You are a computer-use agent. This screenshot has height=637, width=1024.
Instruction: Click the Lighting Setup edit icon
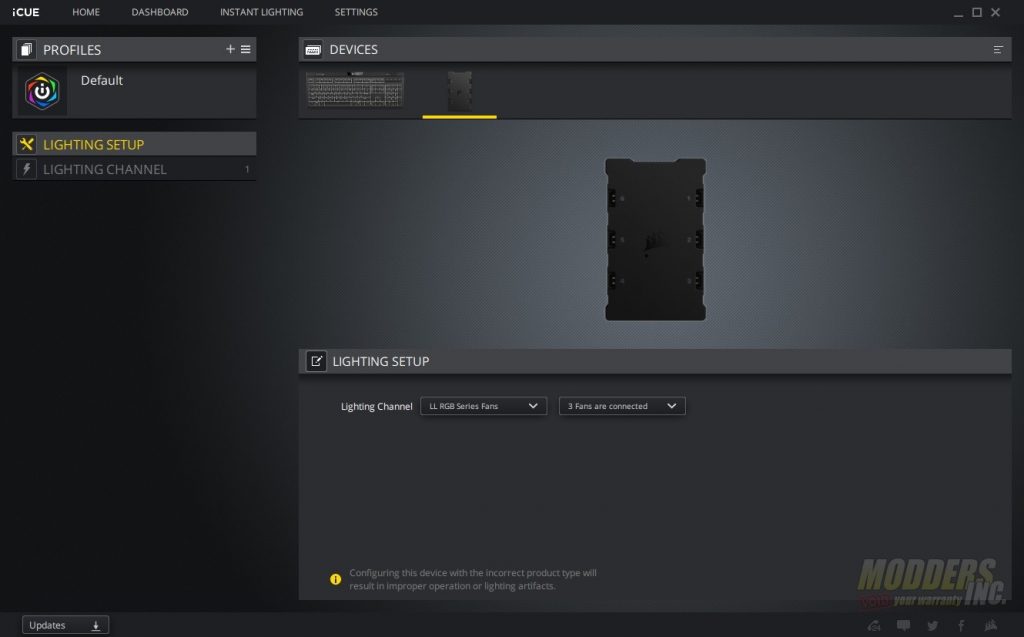click(x=316, y=361)
